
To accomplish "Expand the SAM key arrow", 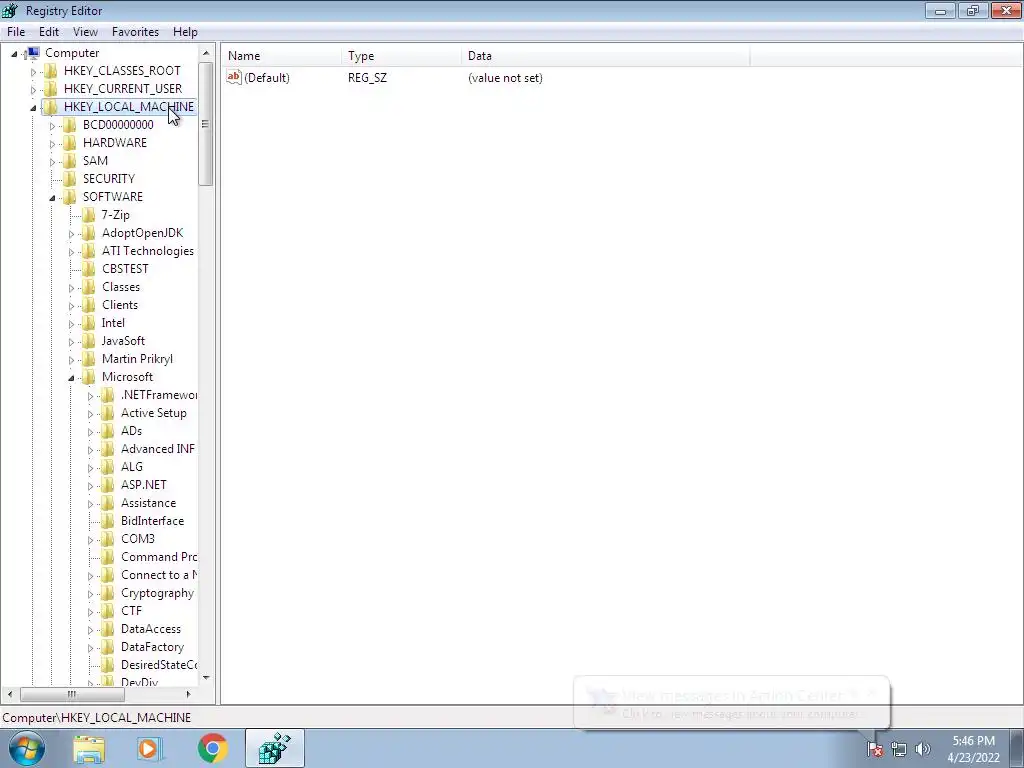I will click(52, 162).
